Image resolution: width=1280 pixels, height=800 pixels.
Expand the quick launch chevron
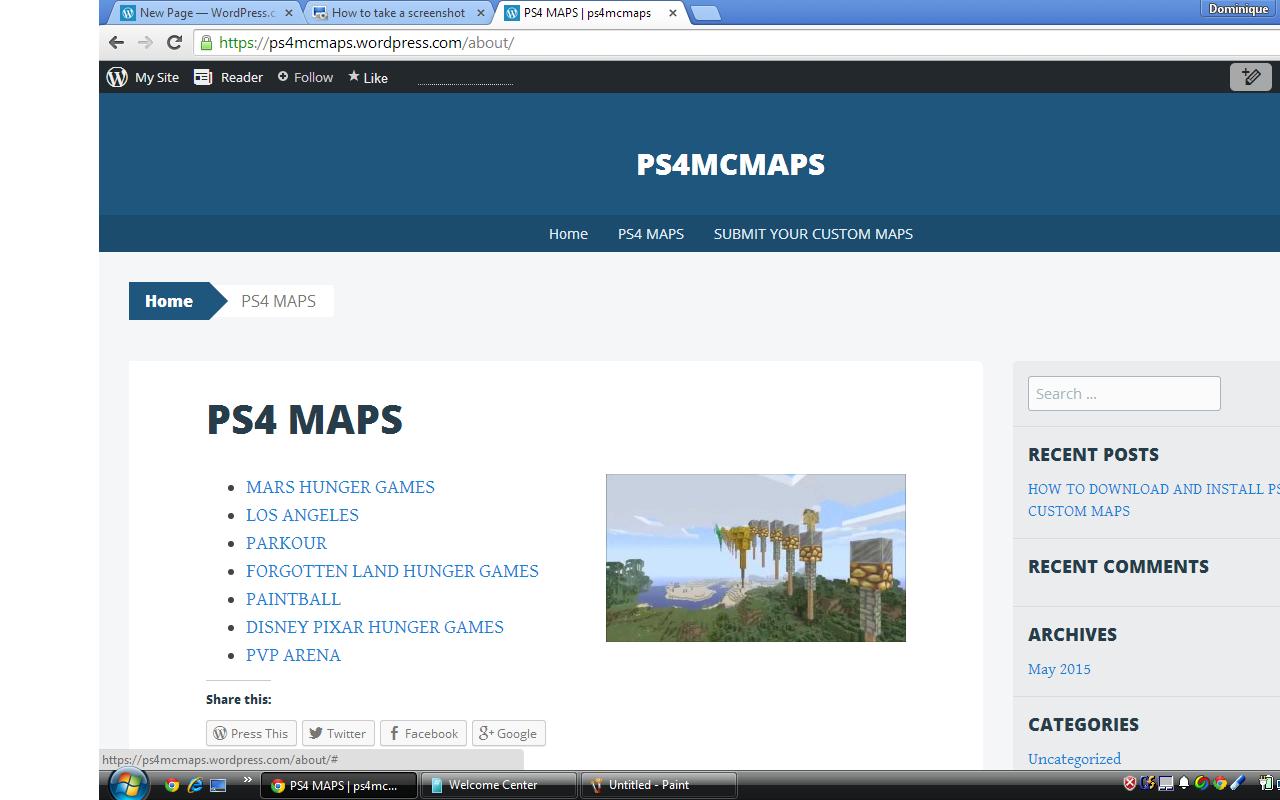pyautogui.click(x=247, y=780)
